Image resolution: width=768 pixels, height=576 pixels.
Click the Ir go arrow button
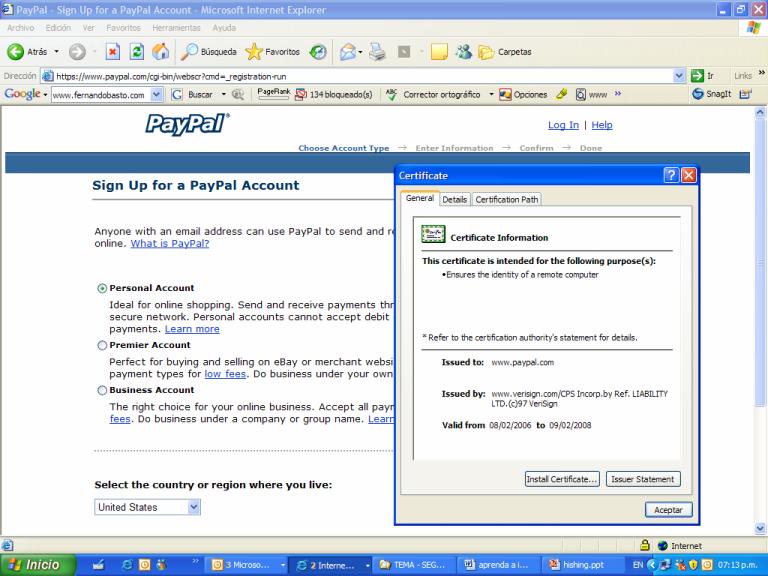pos(702,76)
